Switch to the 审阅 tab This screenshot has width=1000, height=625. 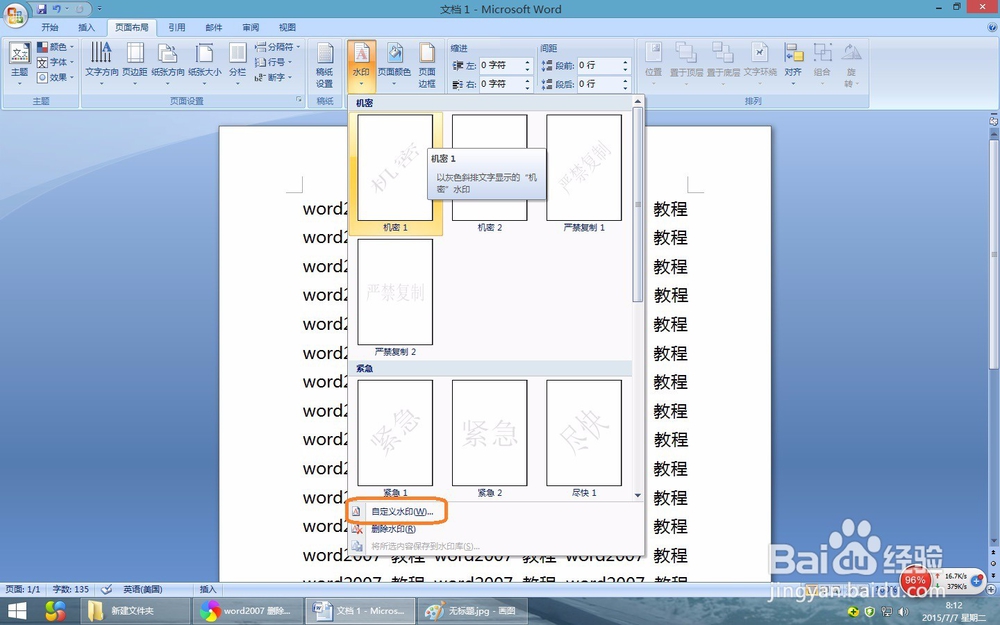[x=251, y=27]
